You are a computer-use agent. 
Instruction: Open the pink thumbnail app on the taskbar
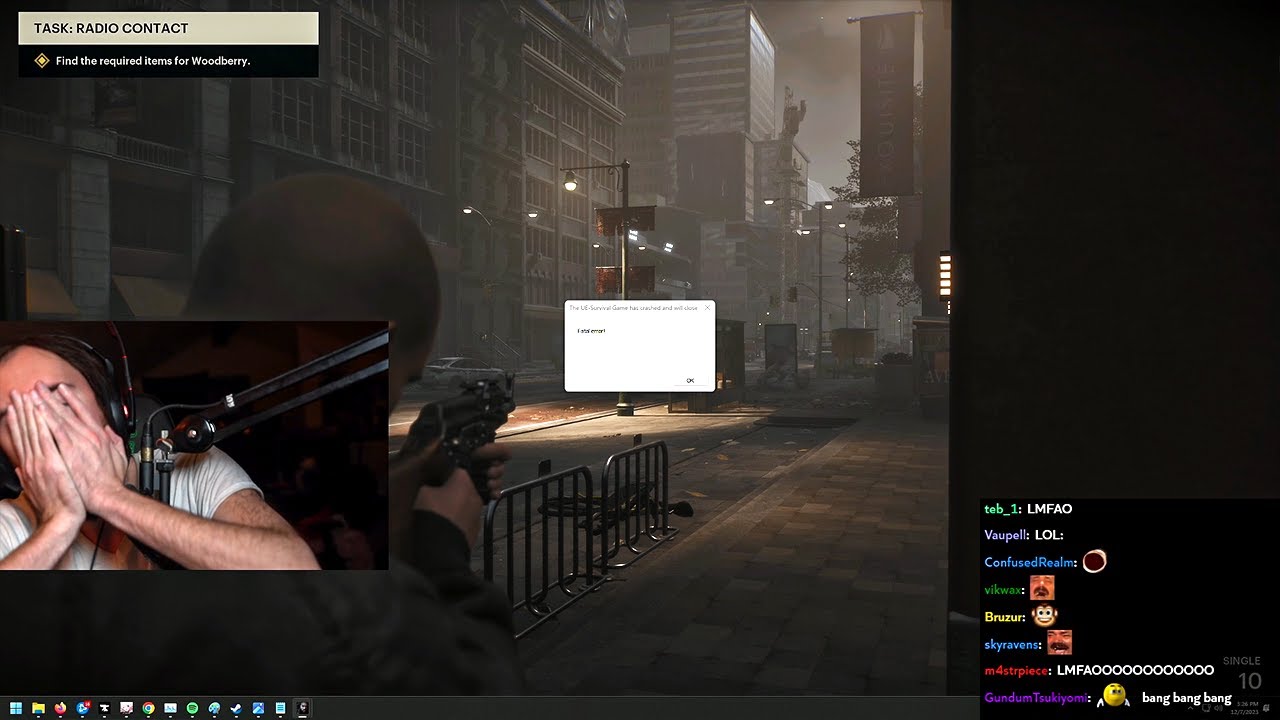click(x=127, y=709)
